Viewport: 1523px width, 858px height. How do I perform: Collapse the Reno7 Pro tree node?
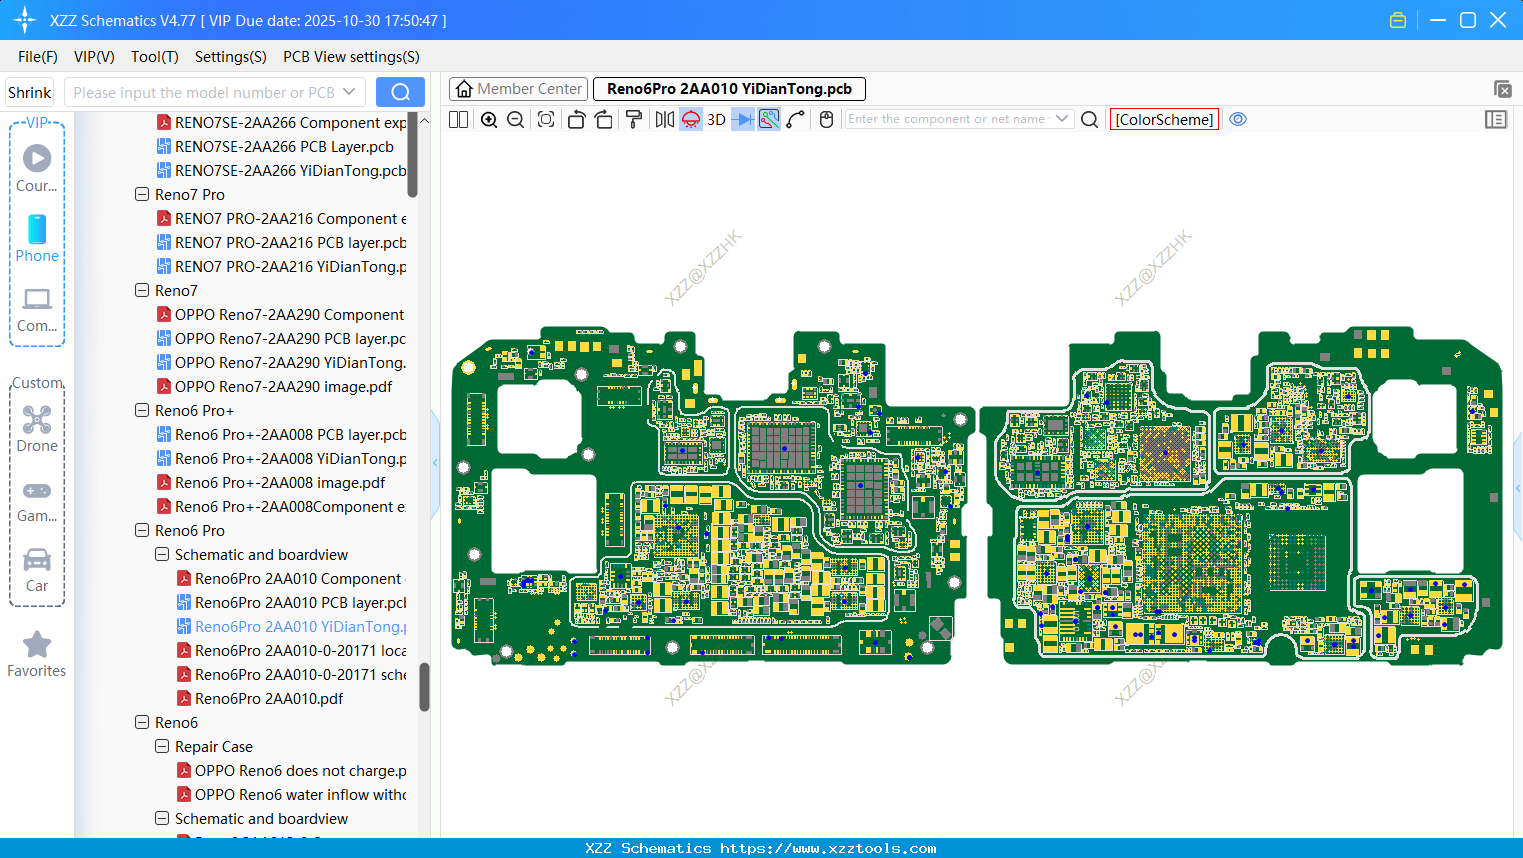(142, 194)
